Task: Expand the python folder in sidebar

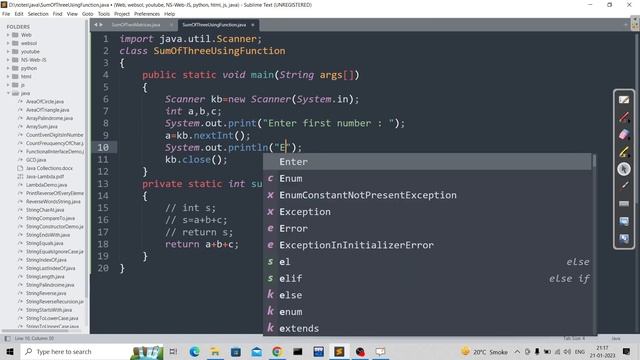Action: click(8, 68)
